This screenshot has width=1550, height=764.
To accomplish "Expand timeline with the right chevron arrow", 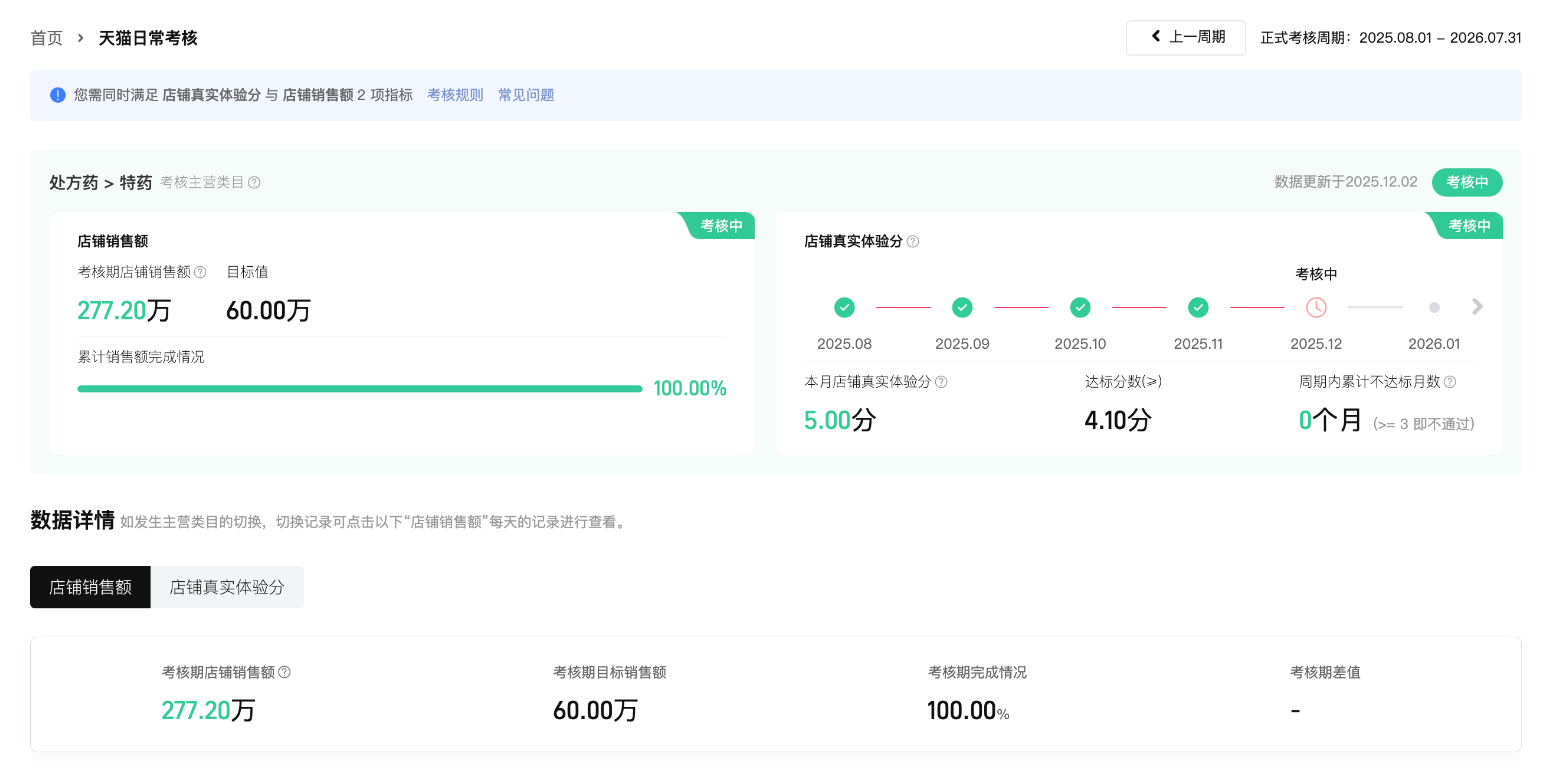I will click(x=1477, y=307).
